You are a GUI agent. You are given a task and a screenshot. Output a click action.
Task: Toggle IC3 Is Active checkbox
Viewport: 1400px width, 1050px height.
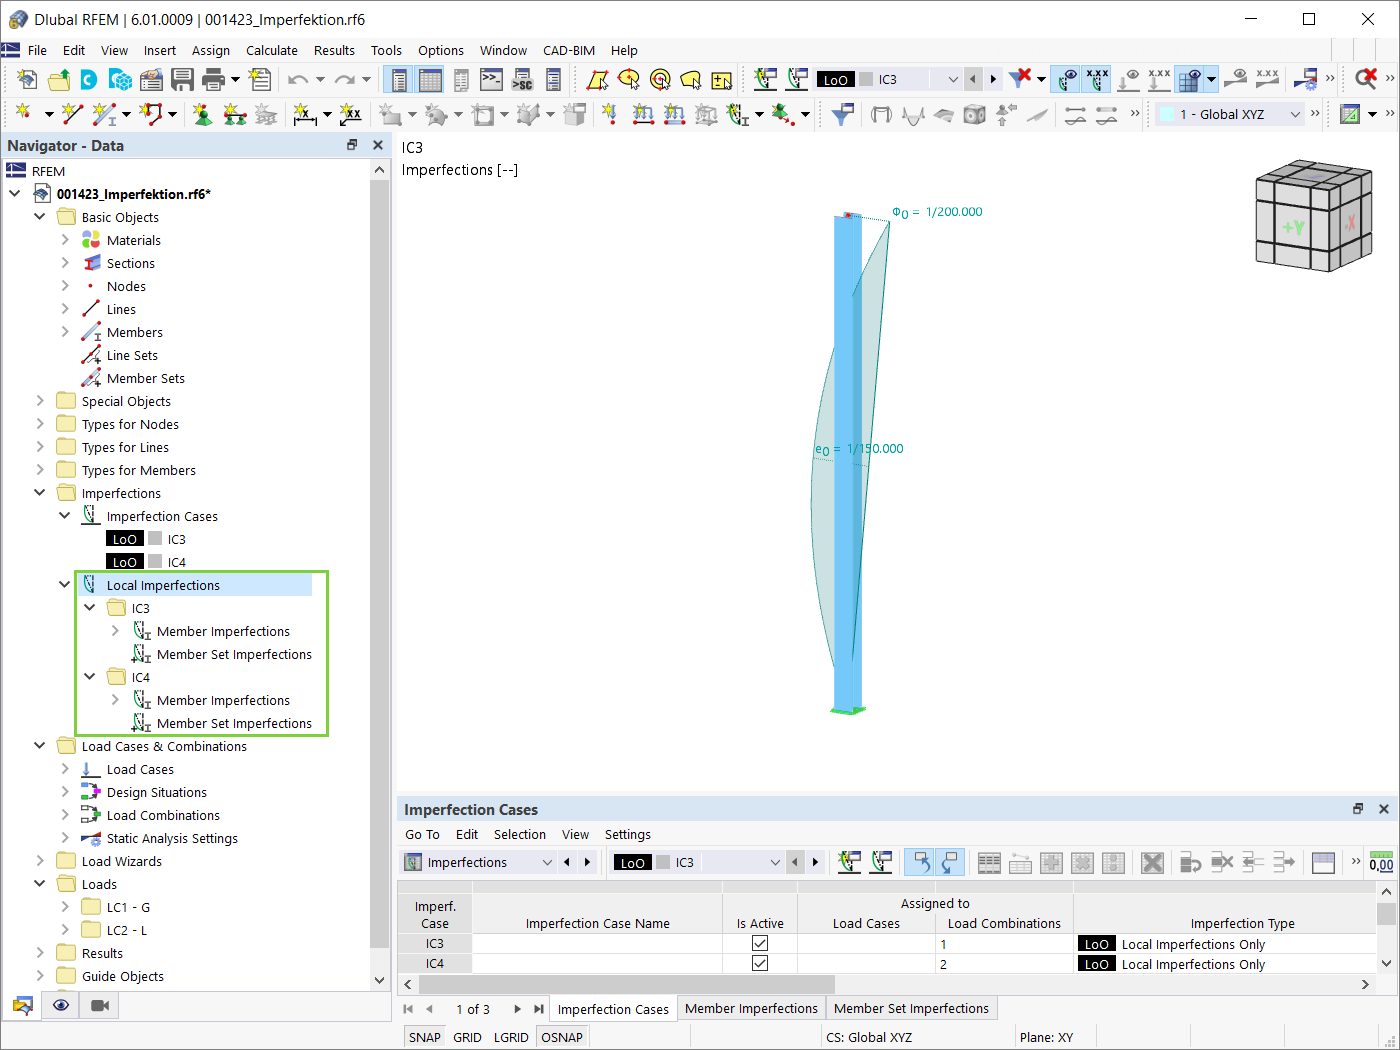pyautogui.click(x=760, y=943)
